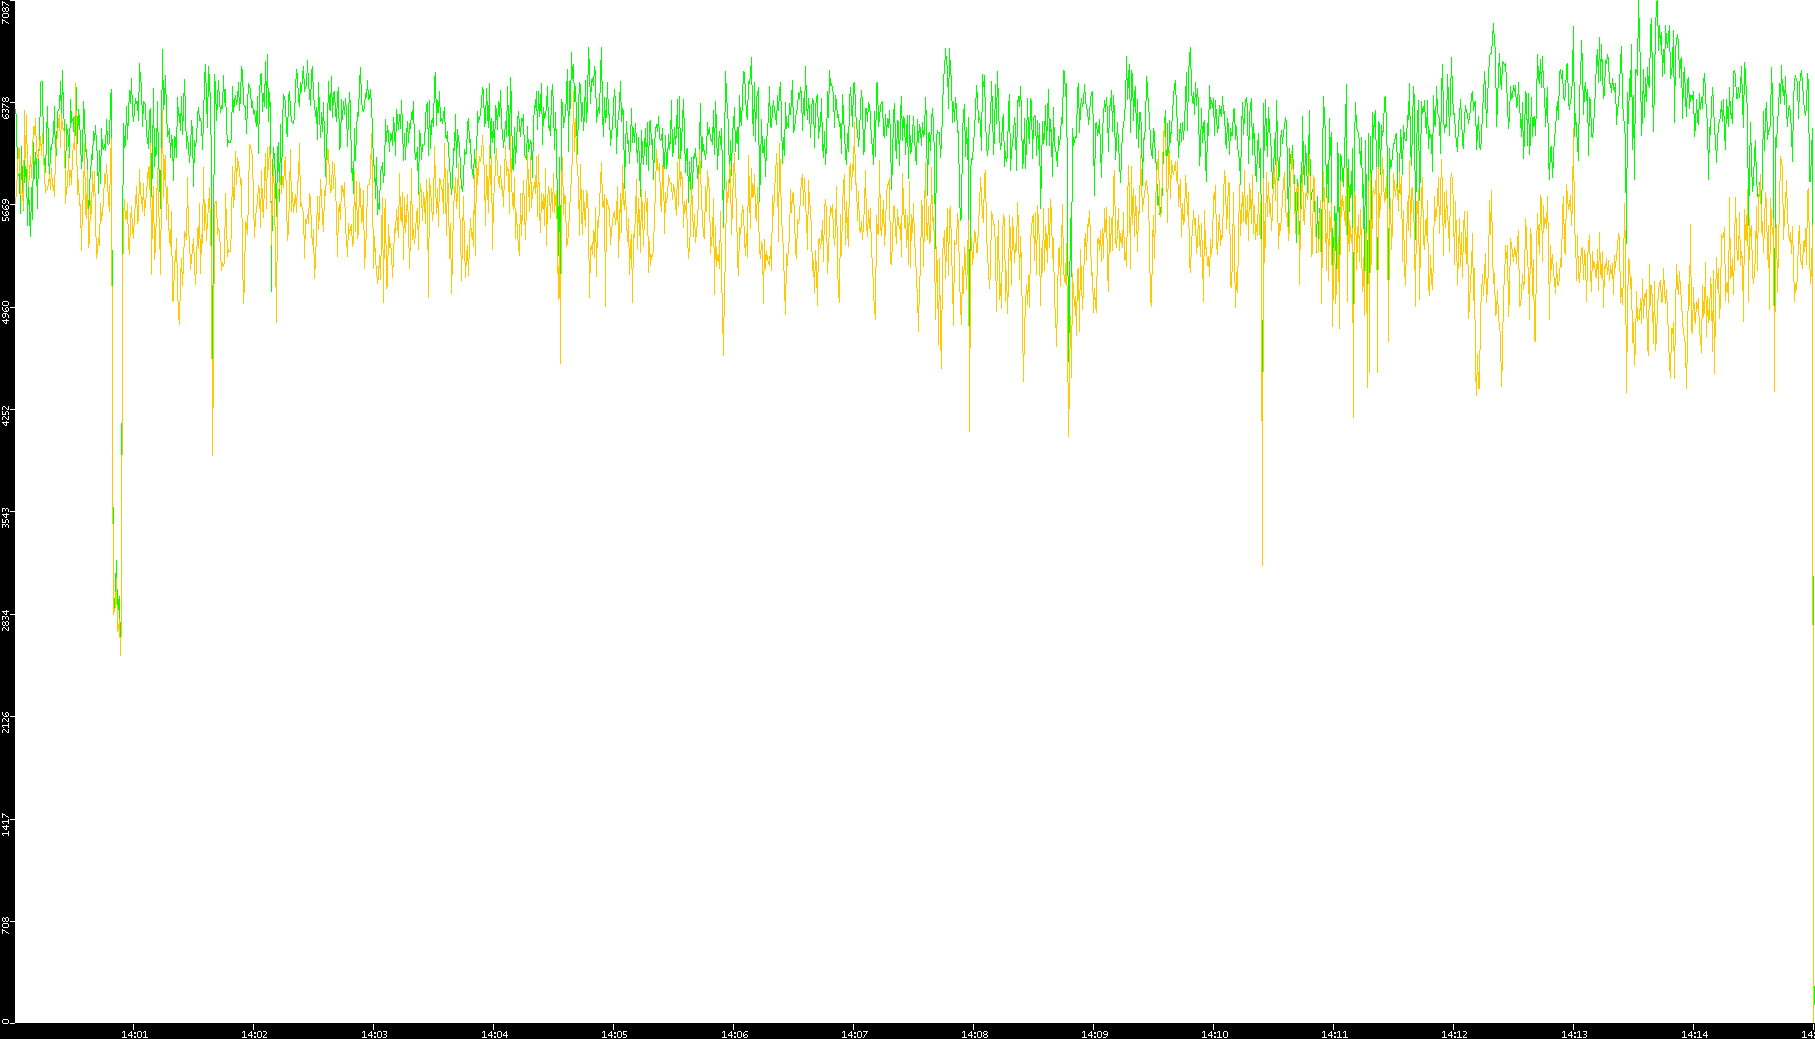Click the 7087 value on vertical axis
The height and width of the screenshot is (1039, 1815).
(6, 12)
